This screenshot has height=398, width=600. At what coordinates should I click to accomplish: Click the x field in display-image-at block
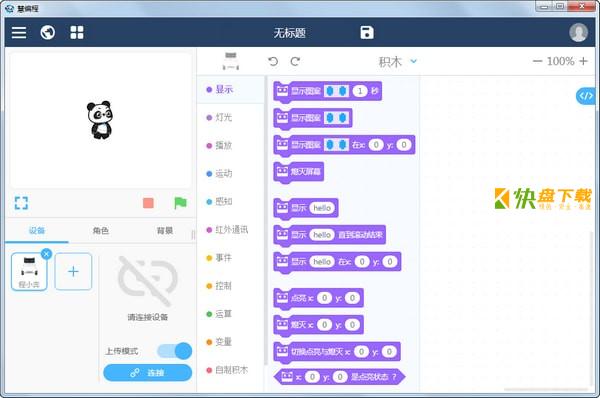376,145
